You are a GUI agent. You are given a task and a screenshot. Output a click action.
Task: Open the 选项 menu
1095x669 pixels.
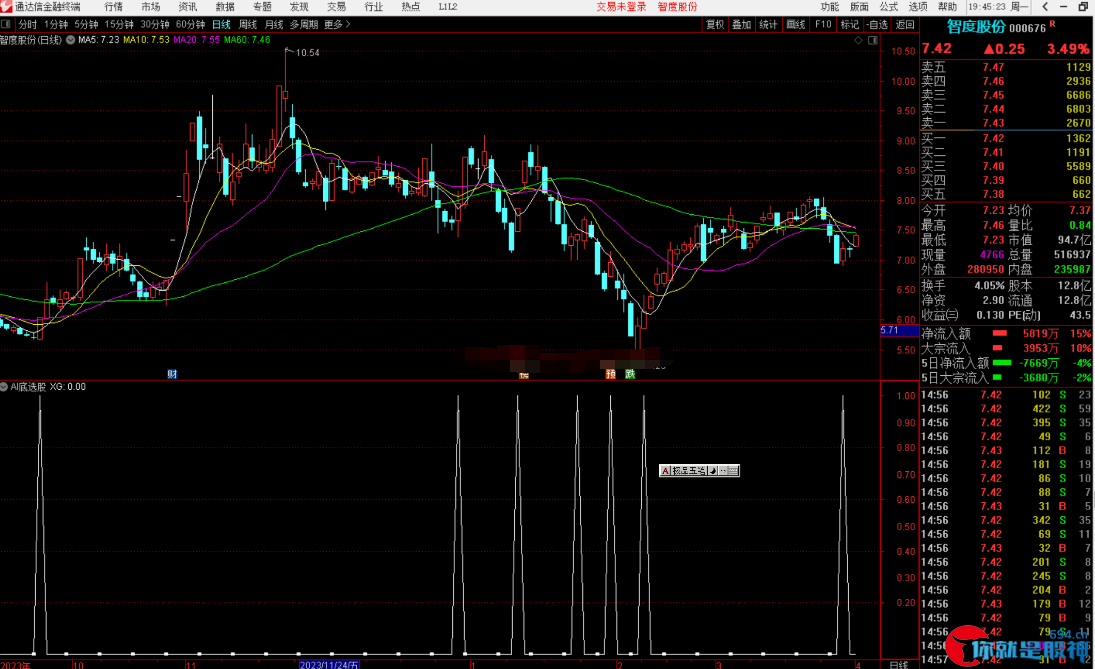918,6
